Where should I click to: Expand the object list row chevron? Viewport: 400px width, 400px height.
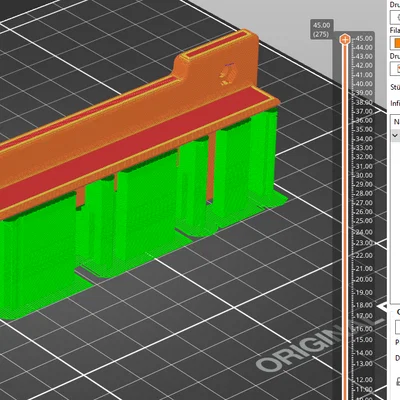[x=395, y=135]
